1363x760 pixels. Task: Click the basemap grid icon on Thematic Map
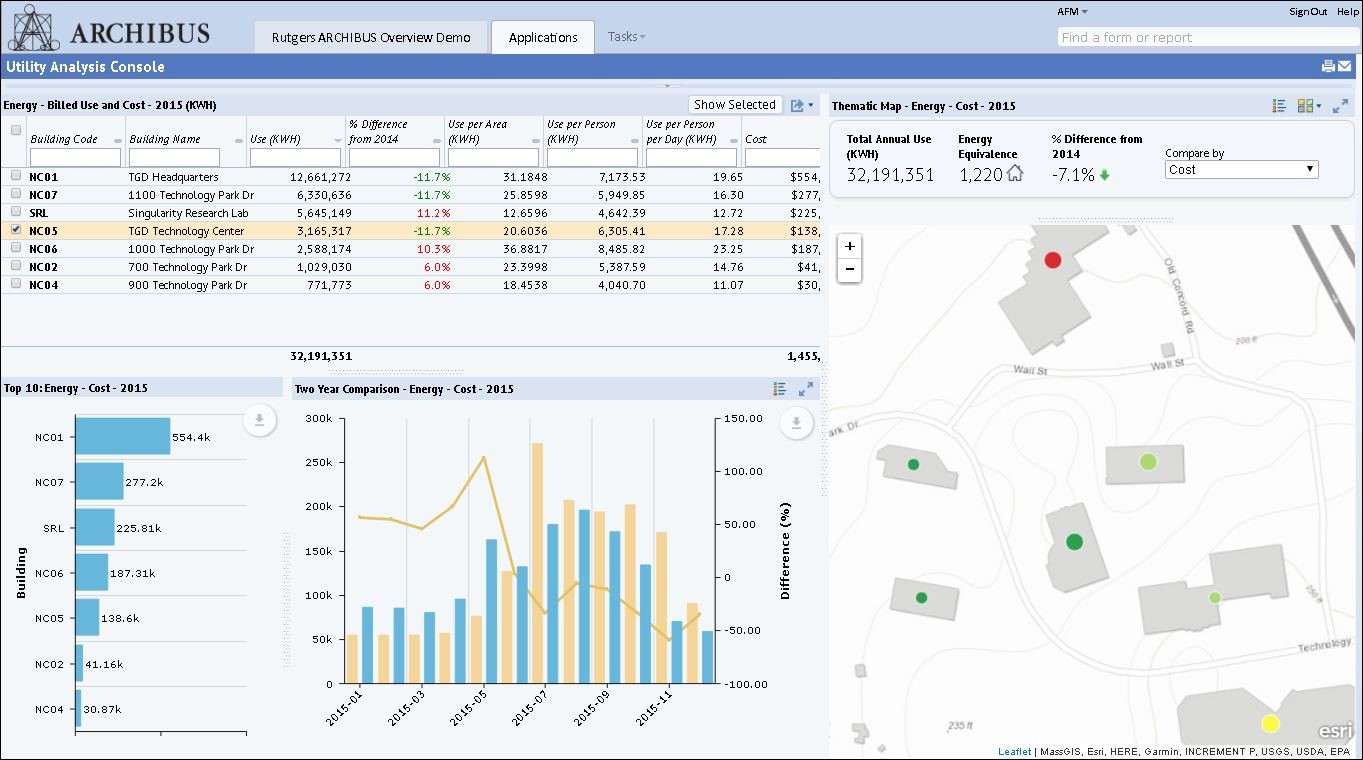1304,106
